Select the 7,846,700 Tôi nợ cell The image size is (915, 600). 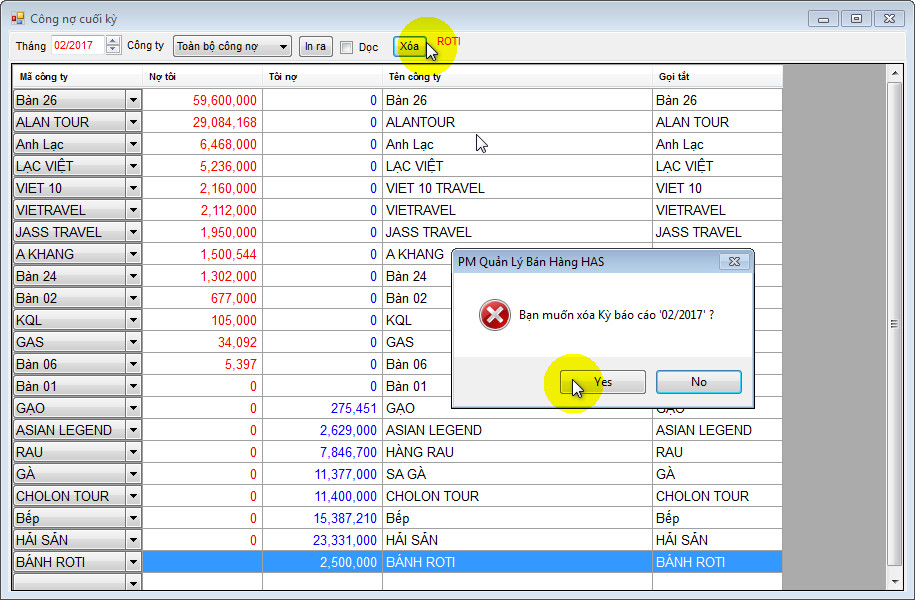322,452
